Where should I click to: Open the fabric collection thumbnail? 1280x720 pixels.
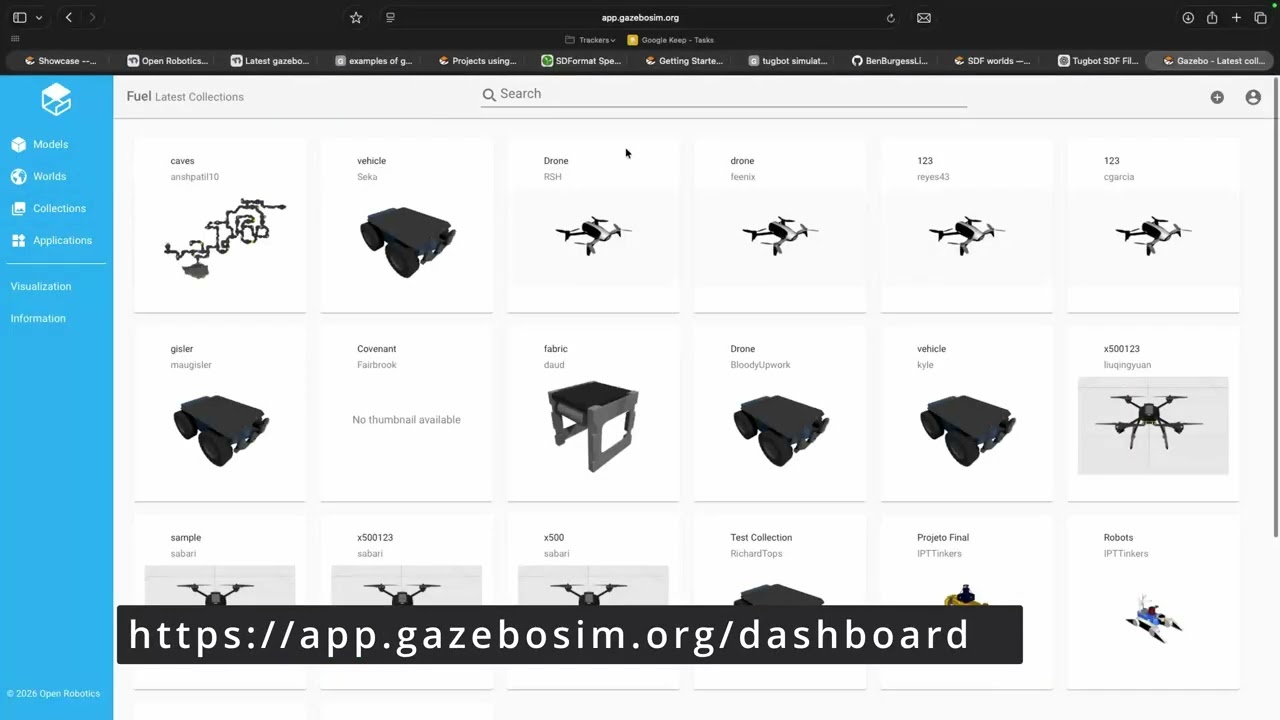click(593, 426)
